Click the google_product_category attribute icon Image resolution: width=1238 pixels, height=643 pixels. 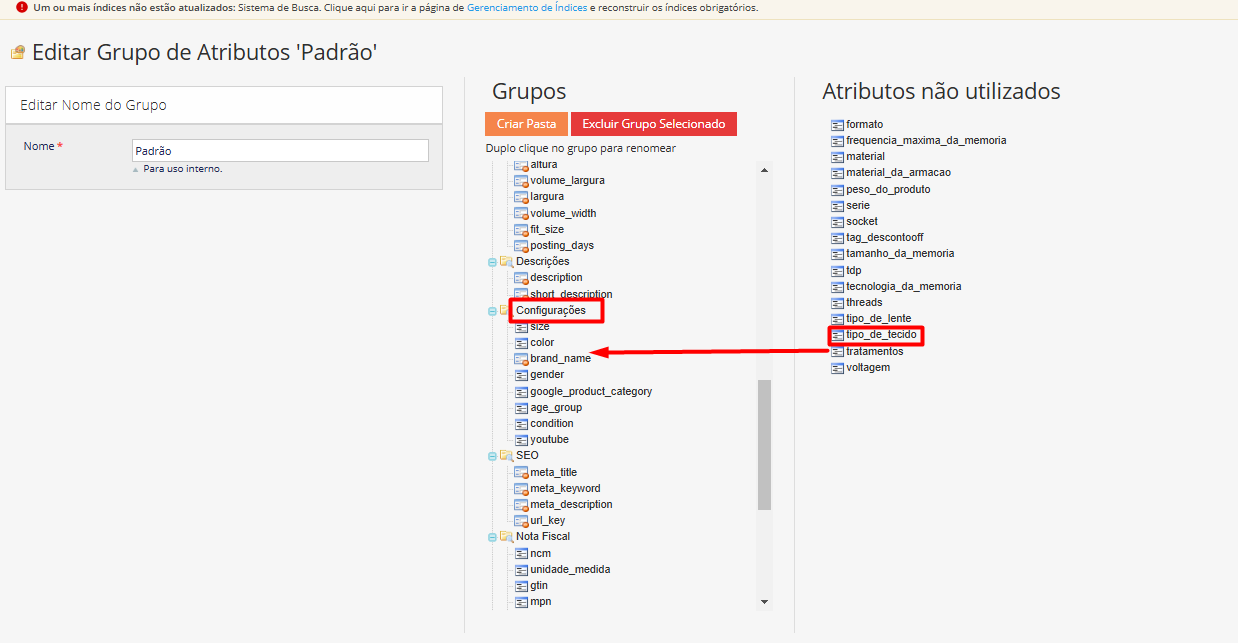pos(521,392)
